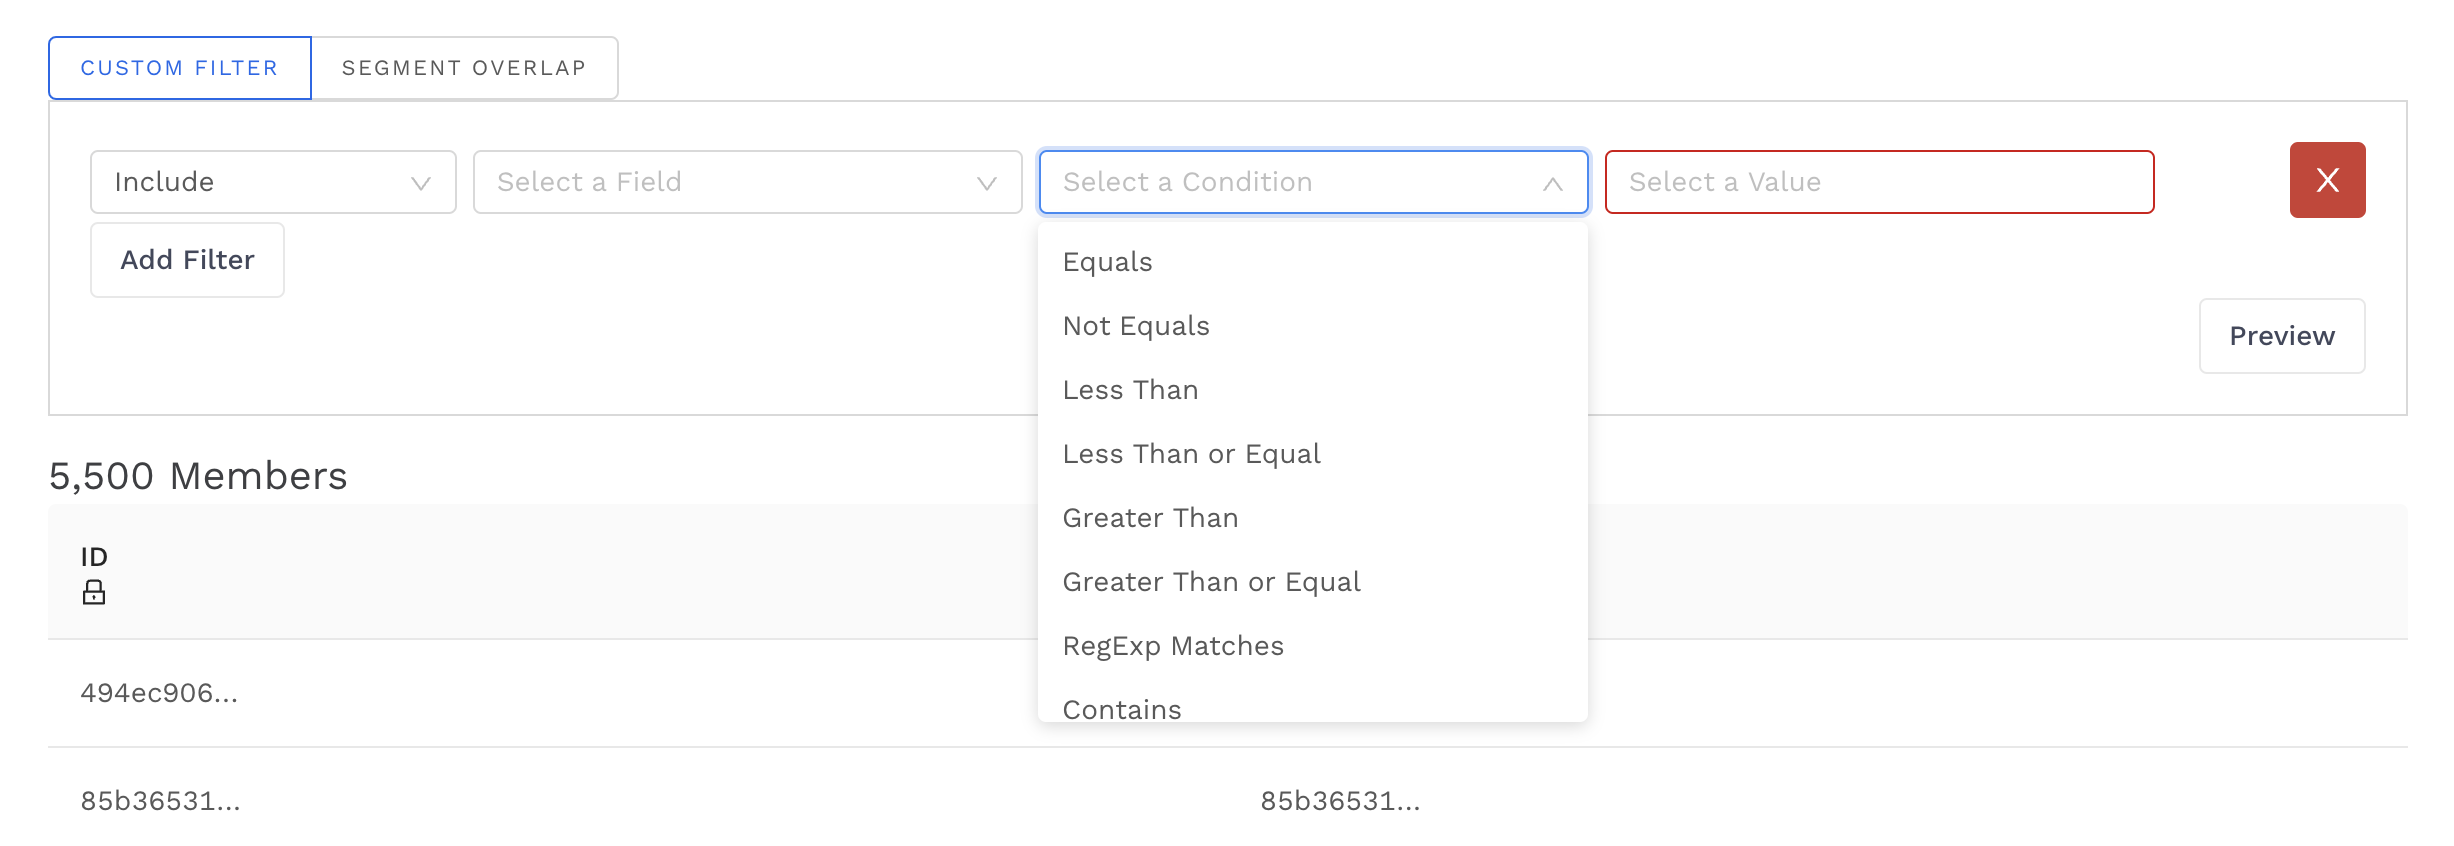Image resolution: width=2454 pixels, height=846 pixels.
Task: Choose Greater Than or Equal option
Action: [1211, 582]
